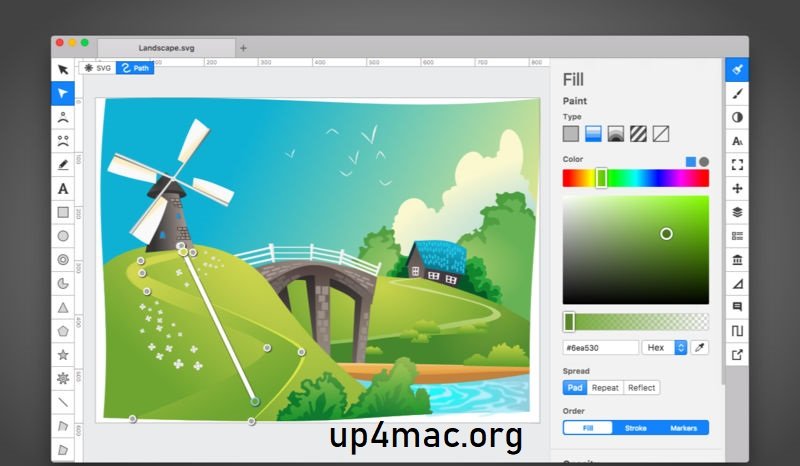Open the Stroke panel brush icon
Image resolution: width=800 pixels, height=466 pixels.
(x=737, y=93)
